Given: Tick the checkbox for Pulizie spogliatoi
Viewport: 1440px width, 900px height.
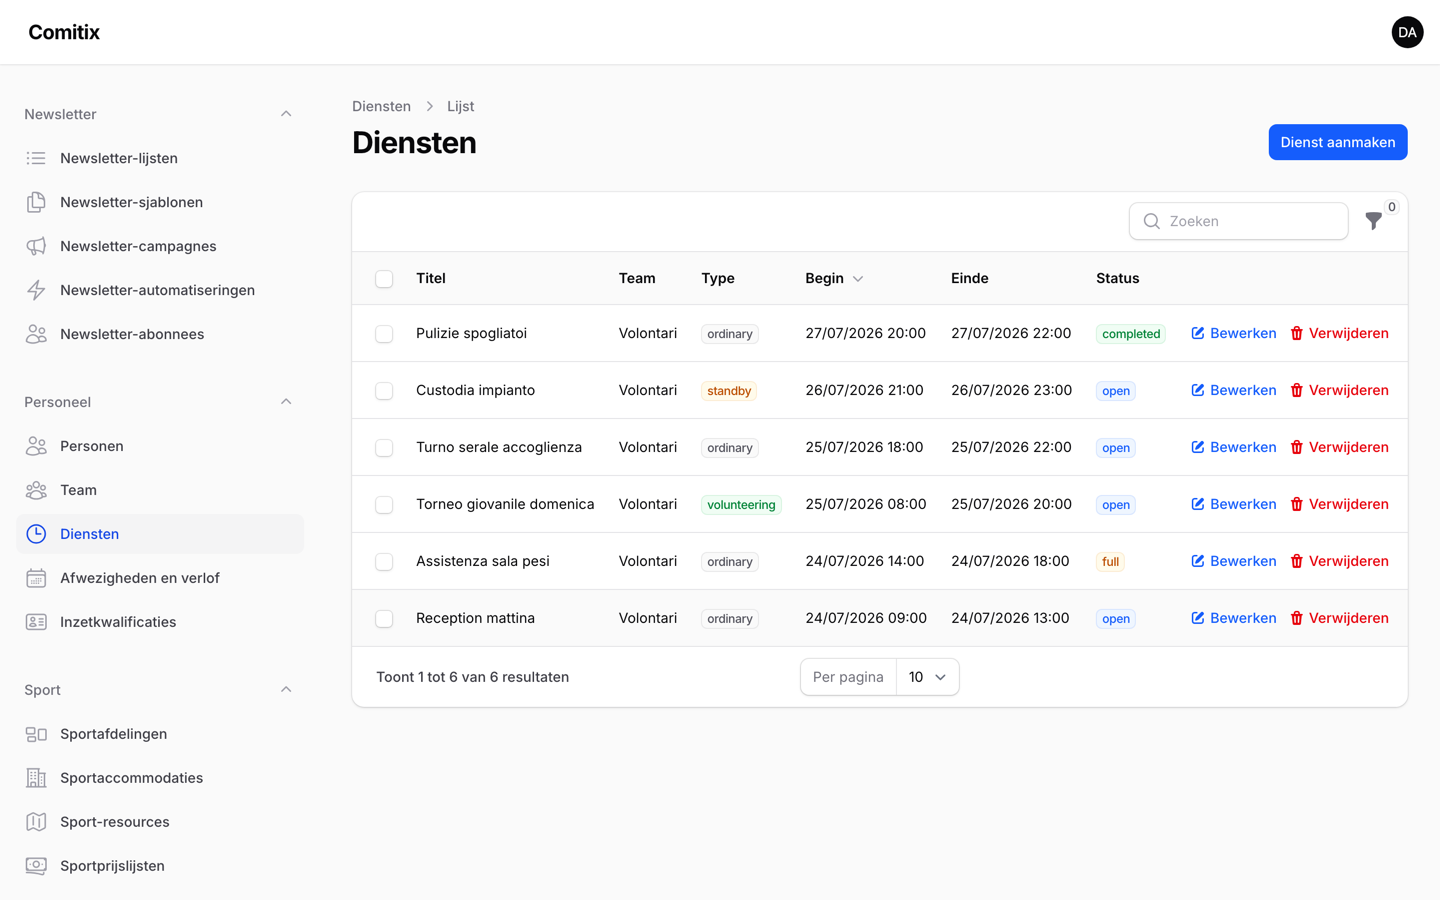Looking at the screenshot, I should tap(384, 334).
